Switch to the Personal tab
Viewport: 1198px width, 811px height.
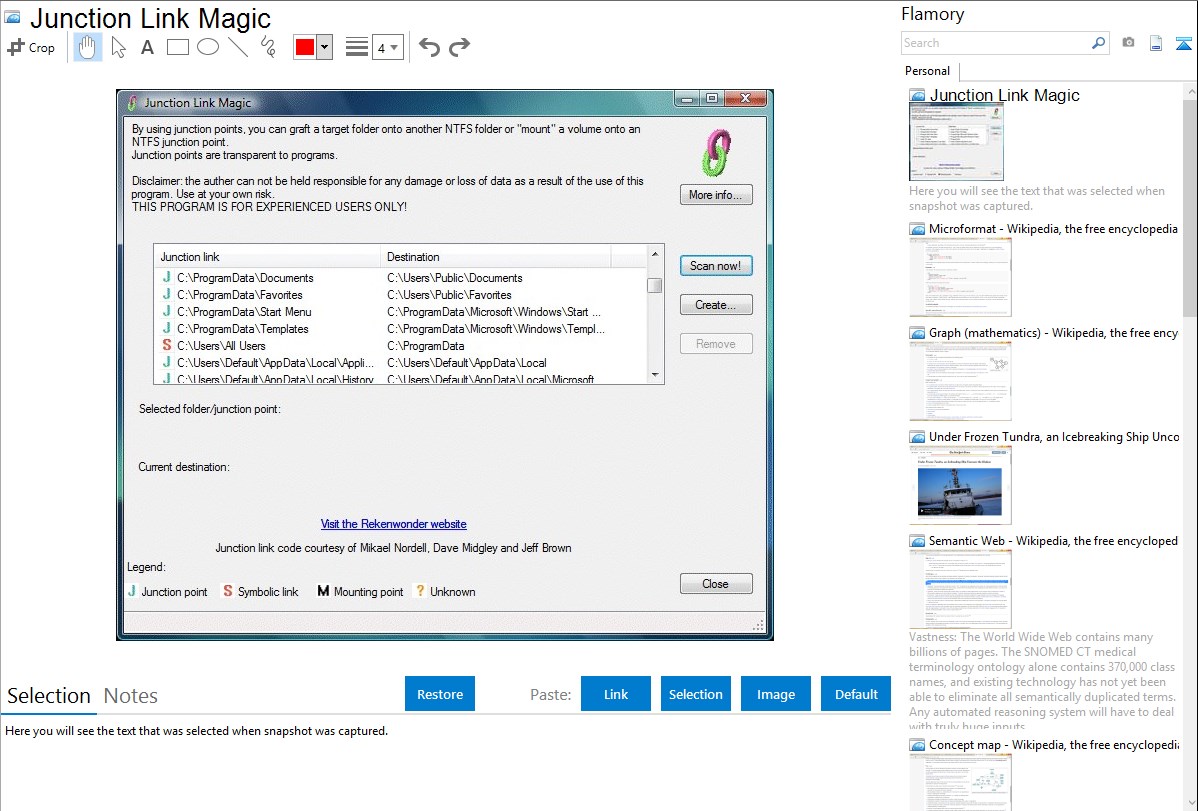click(928, 70)
